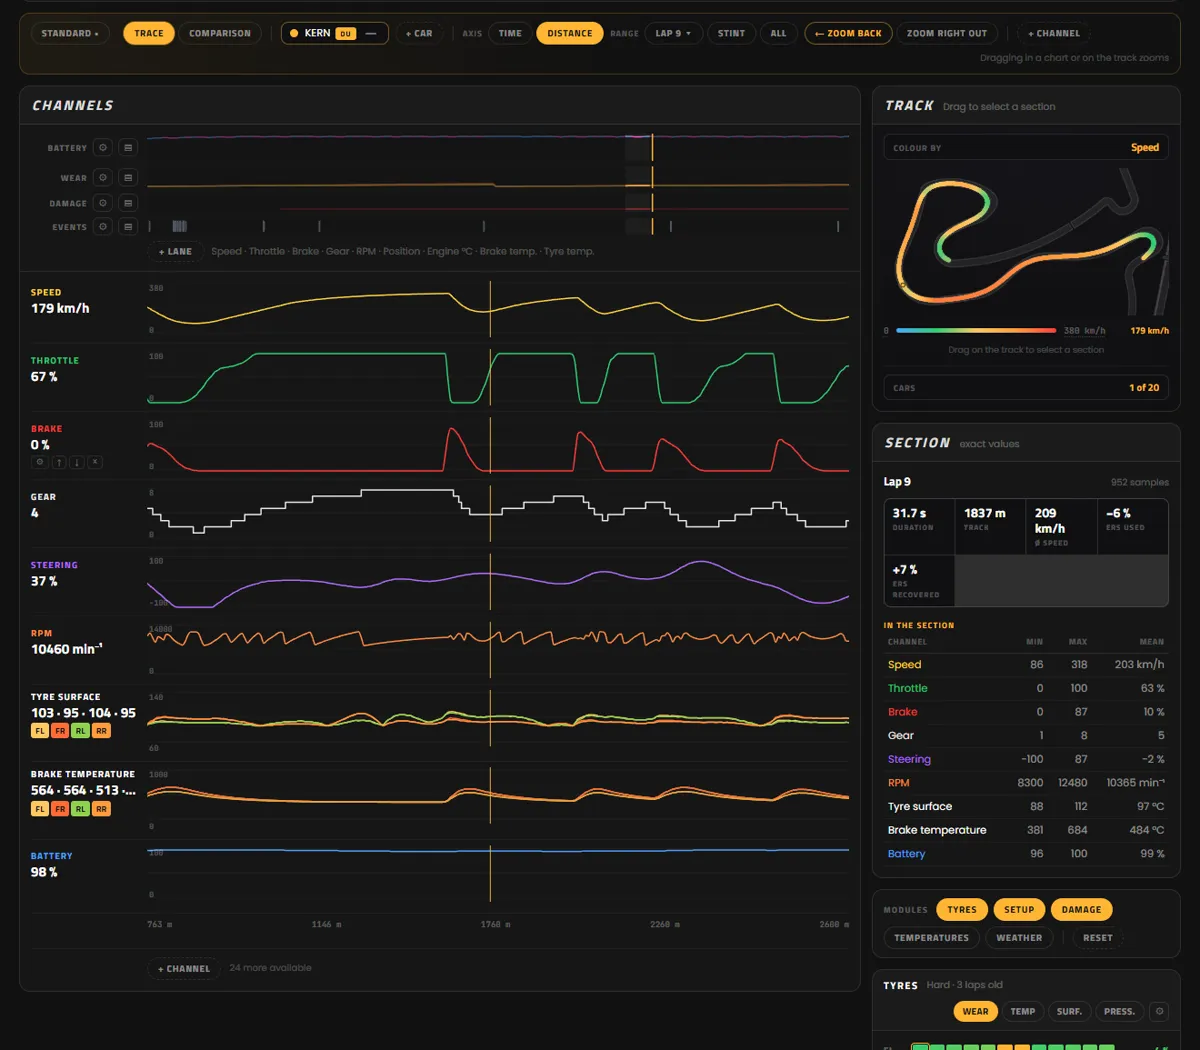Screen dimensions: 1200x1050
Task: Show tyre Wear view
Action: click(x=975, y=1011)
